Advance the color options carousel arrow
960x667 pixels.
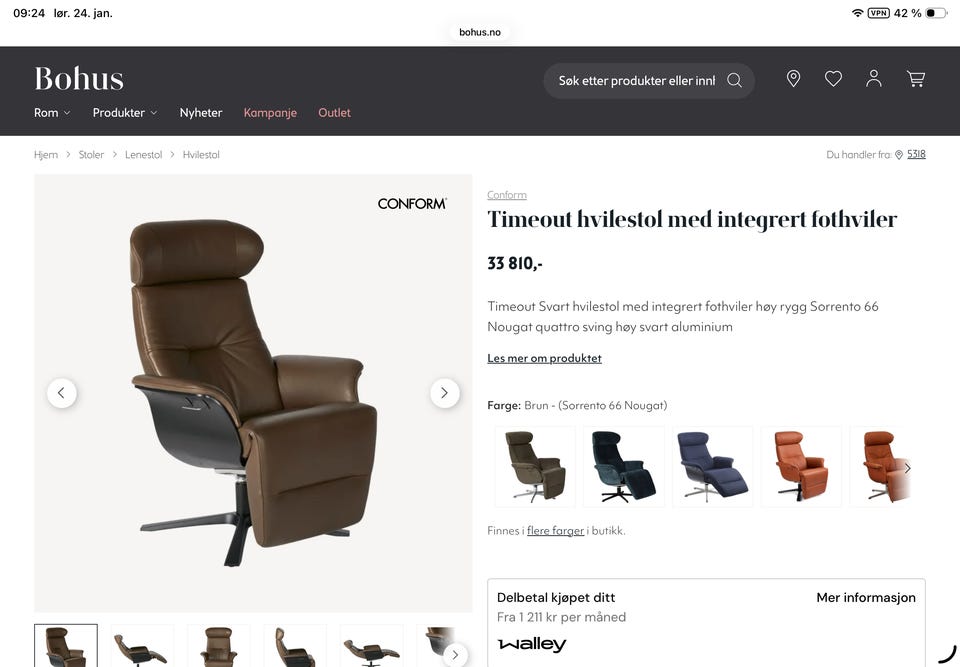[907, 468]
